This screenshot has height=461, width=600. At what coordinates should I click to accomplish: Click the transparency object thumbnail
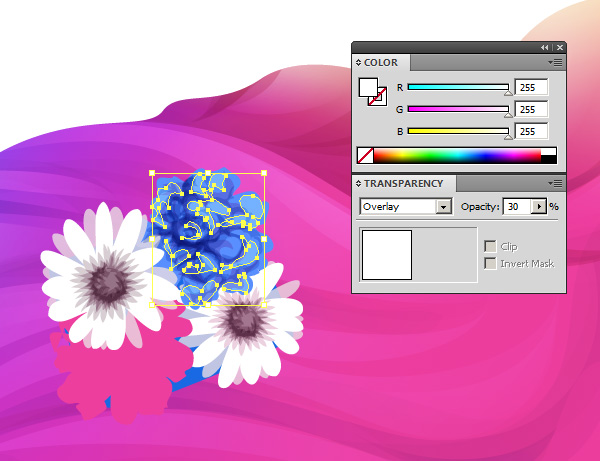click(387, 254)
